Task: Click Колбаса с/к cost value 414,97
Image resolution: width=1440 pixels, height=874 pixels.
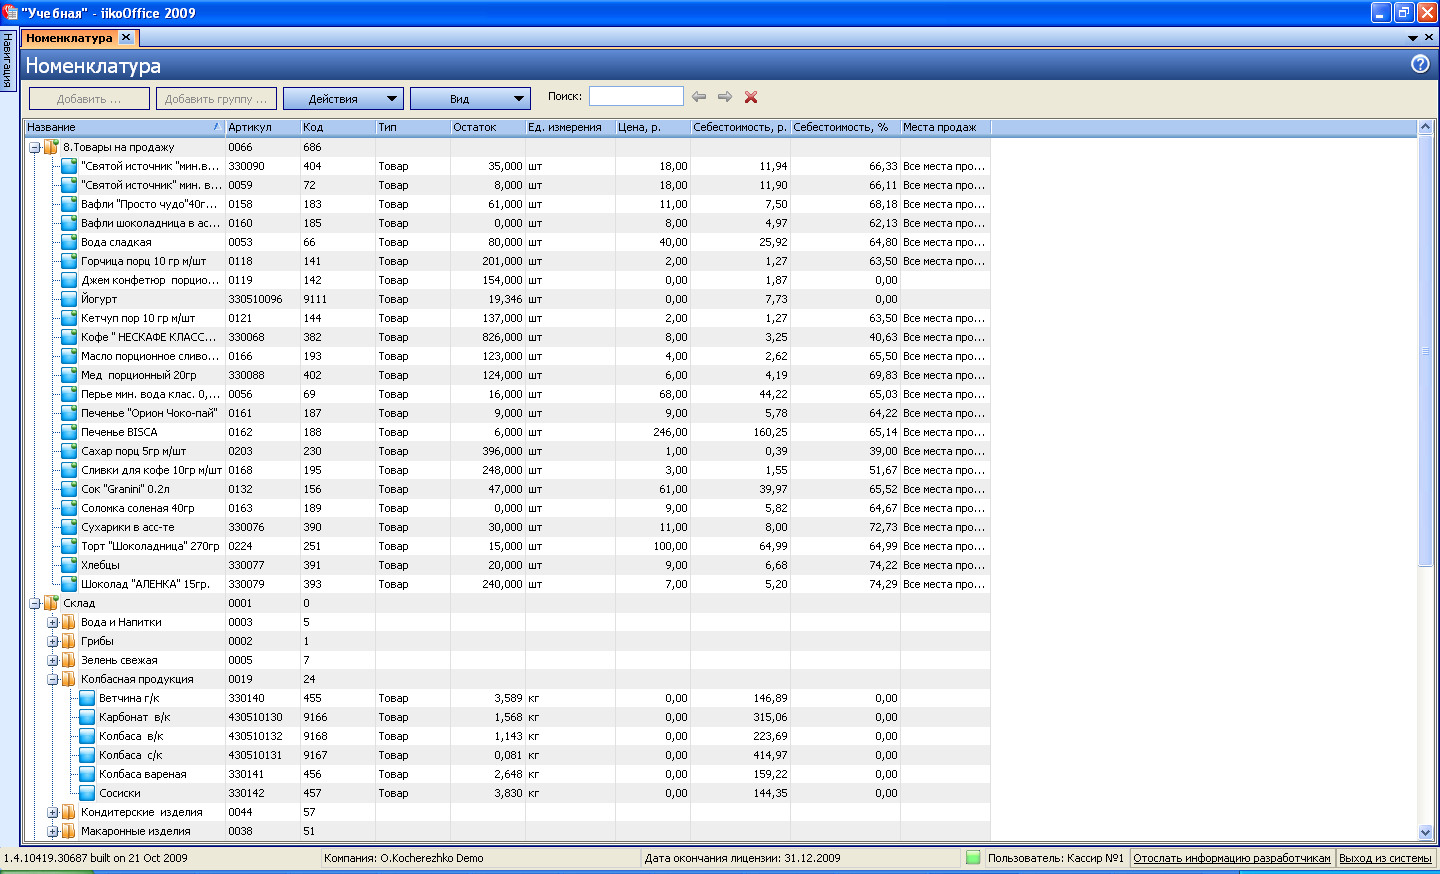Action: 740,755
